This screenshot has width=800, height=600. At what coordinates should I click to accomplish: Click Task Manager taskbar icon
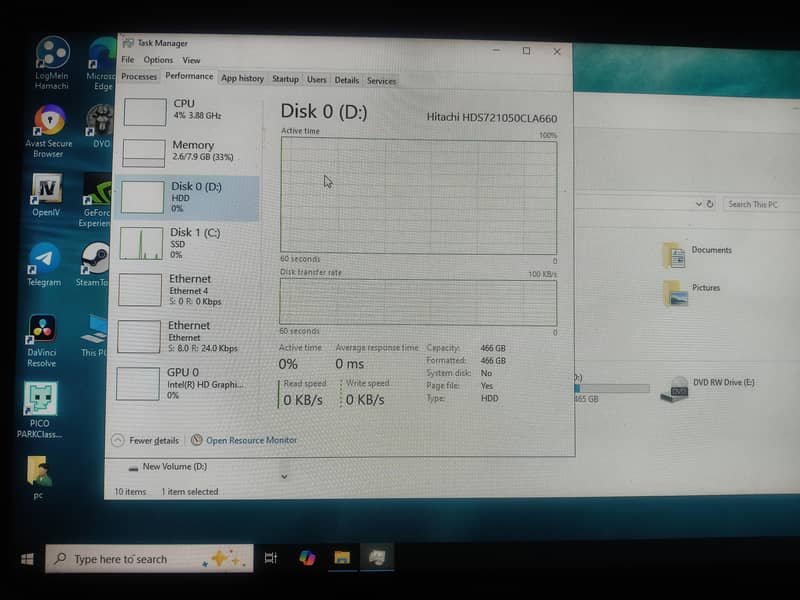[x=377, y=557]
